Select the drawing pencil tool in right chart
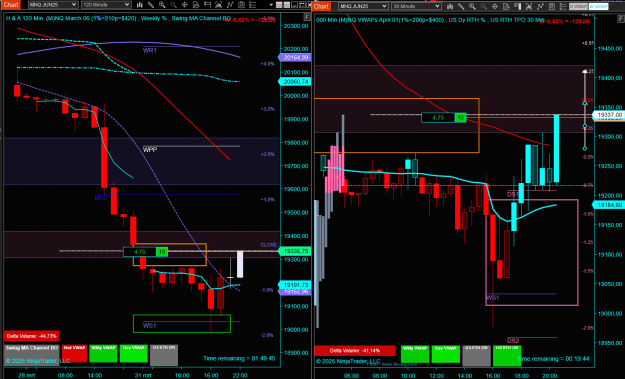 [x=461, y=6]
